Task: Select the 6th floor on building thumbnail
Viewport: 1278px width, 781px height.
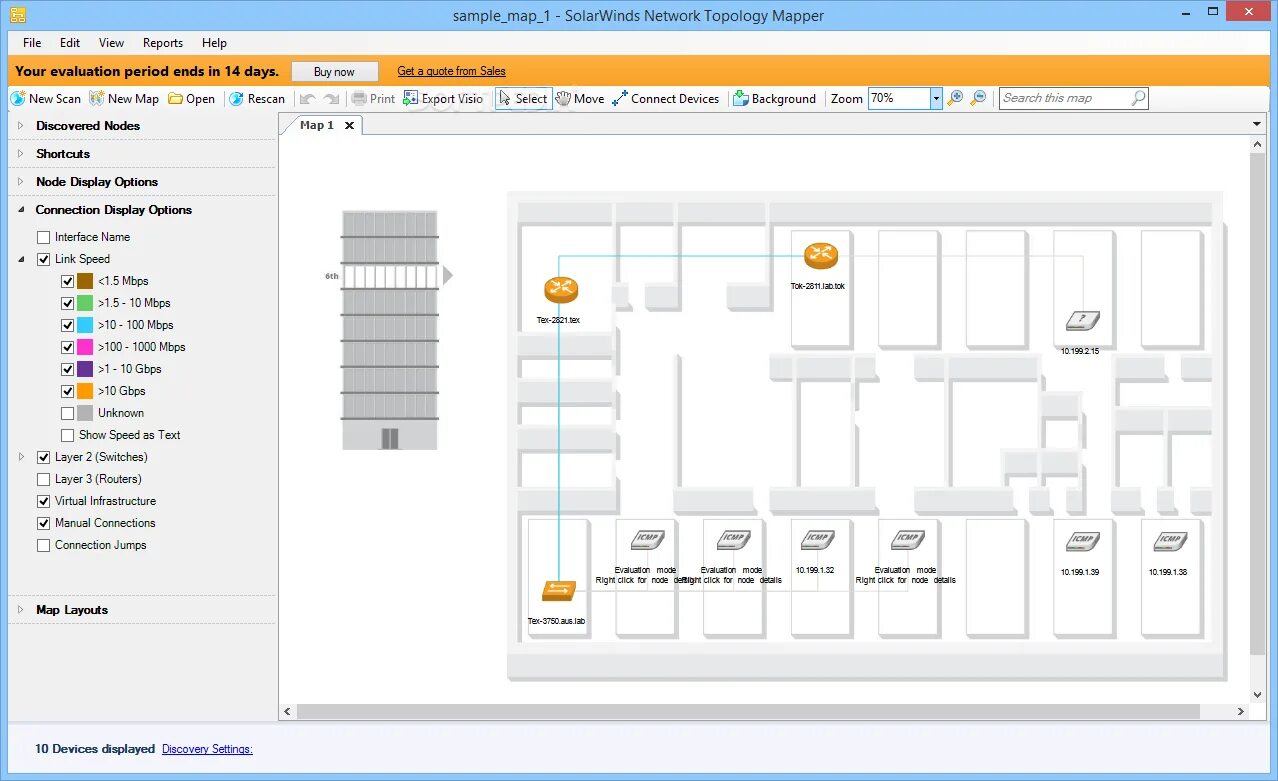Action: [390, 276]
